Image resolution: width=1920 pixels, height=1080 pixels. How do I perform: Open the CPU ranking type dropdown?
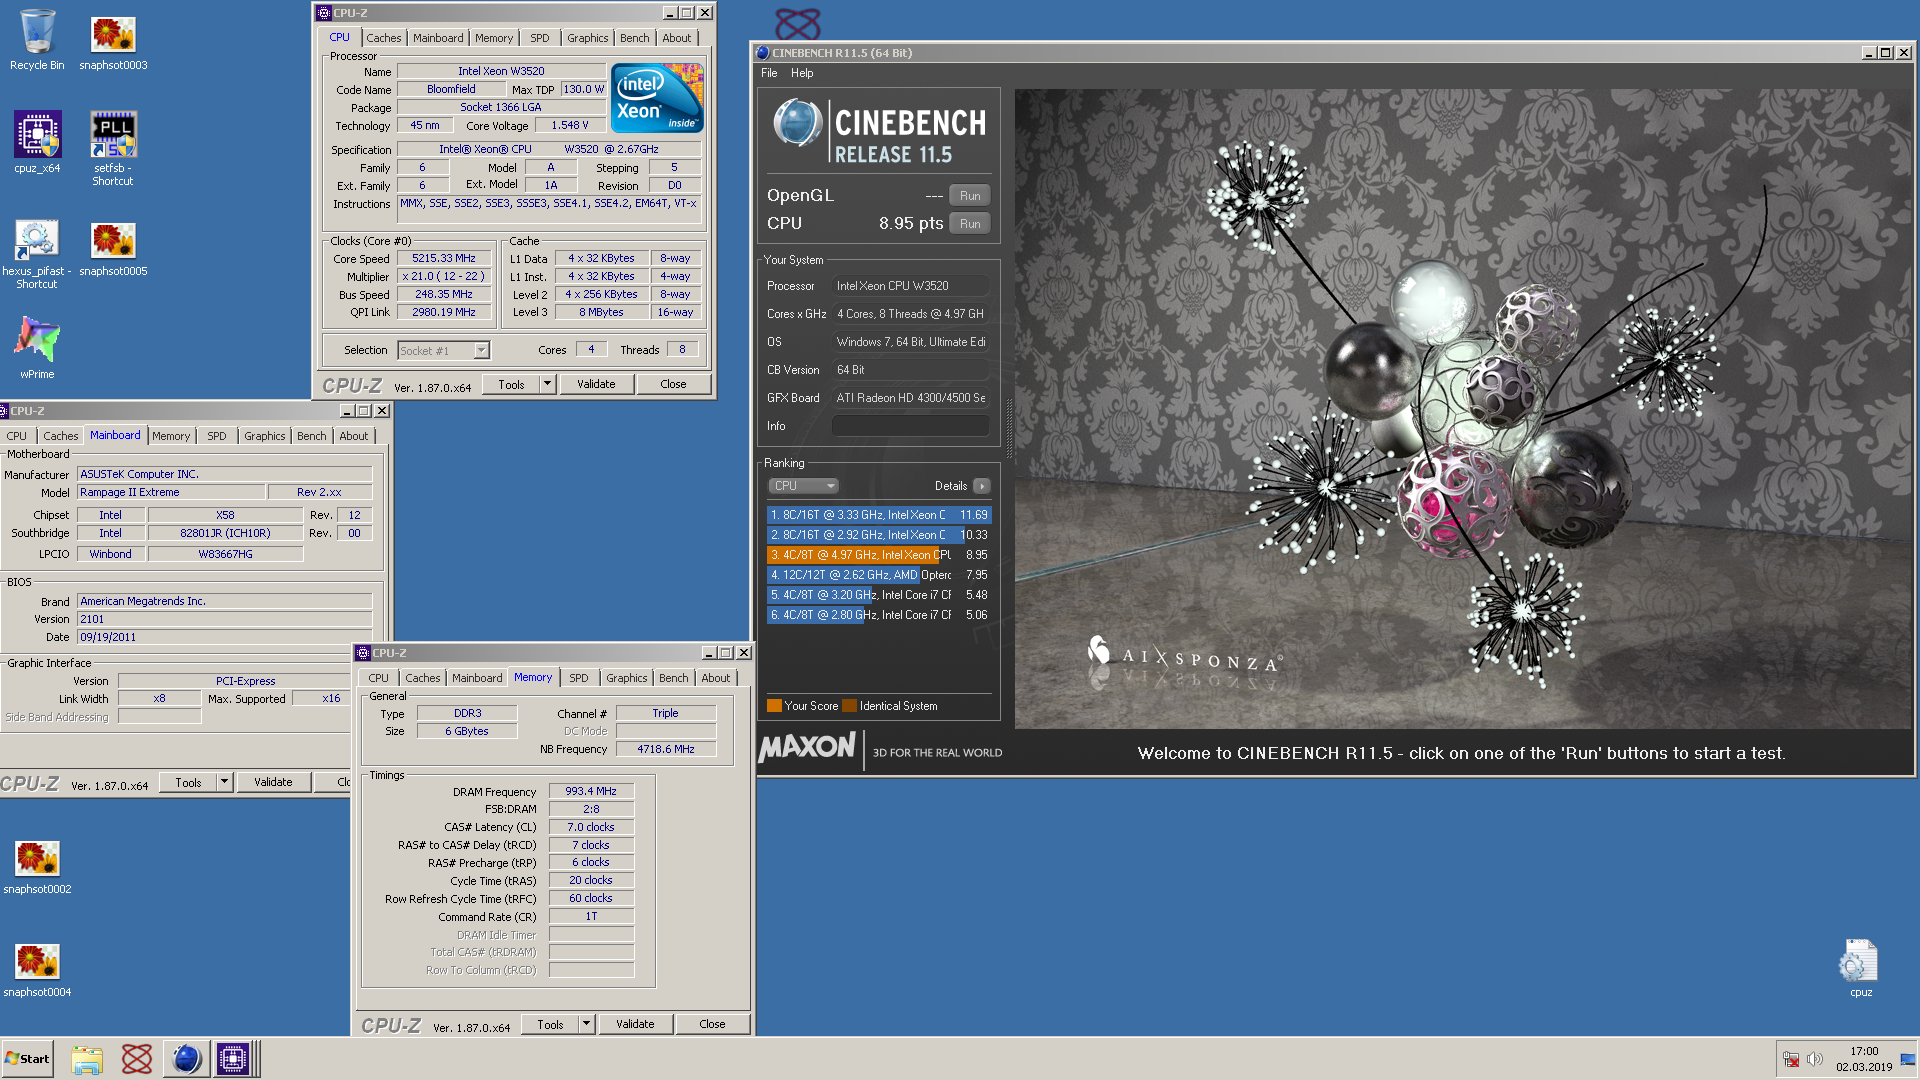click(803, 486)
